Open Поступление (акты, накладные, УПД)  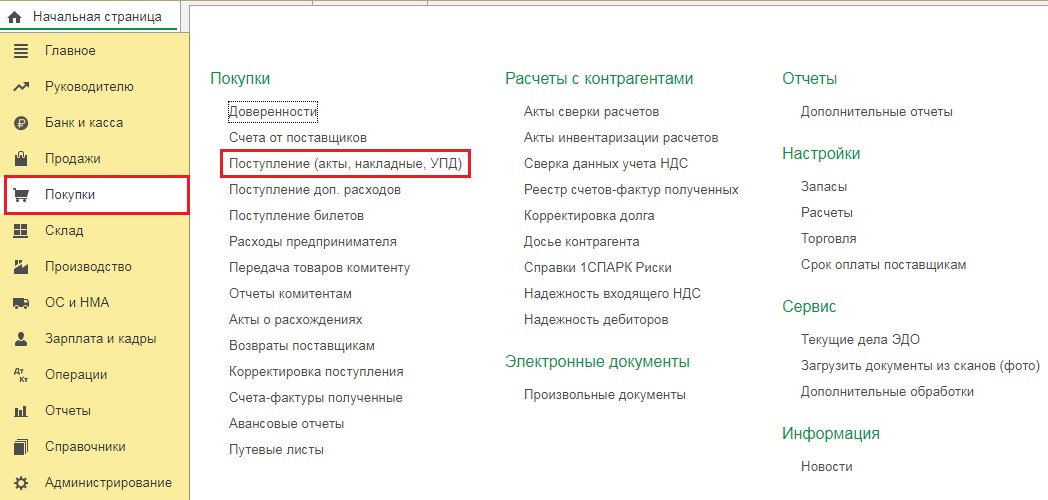point(346,164)
